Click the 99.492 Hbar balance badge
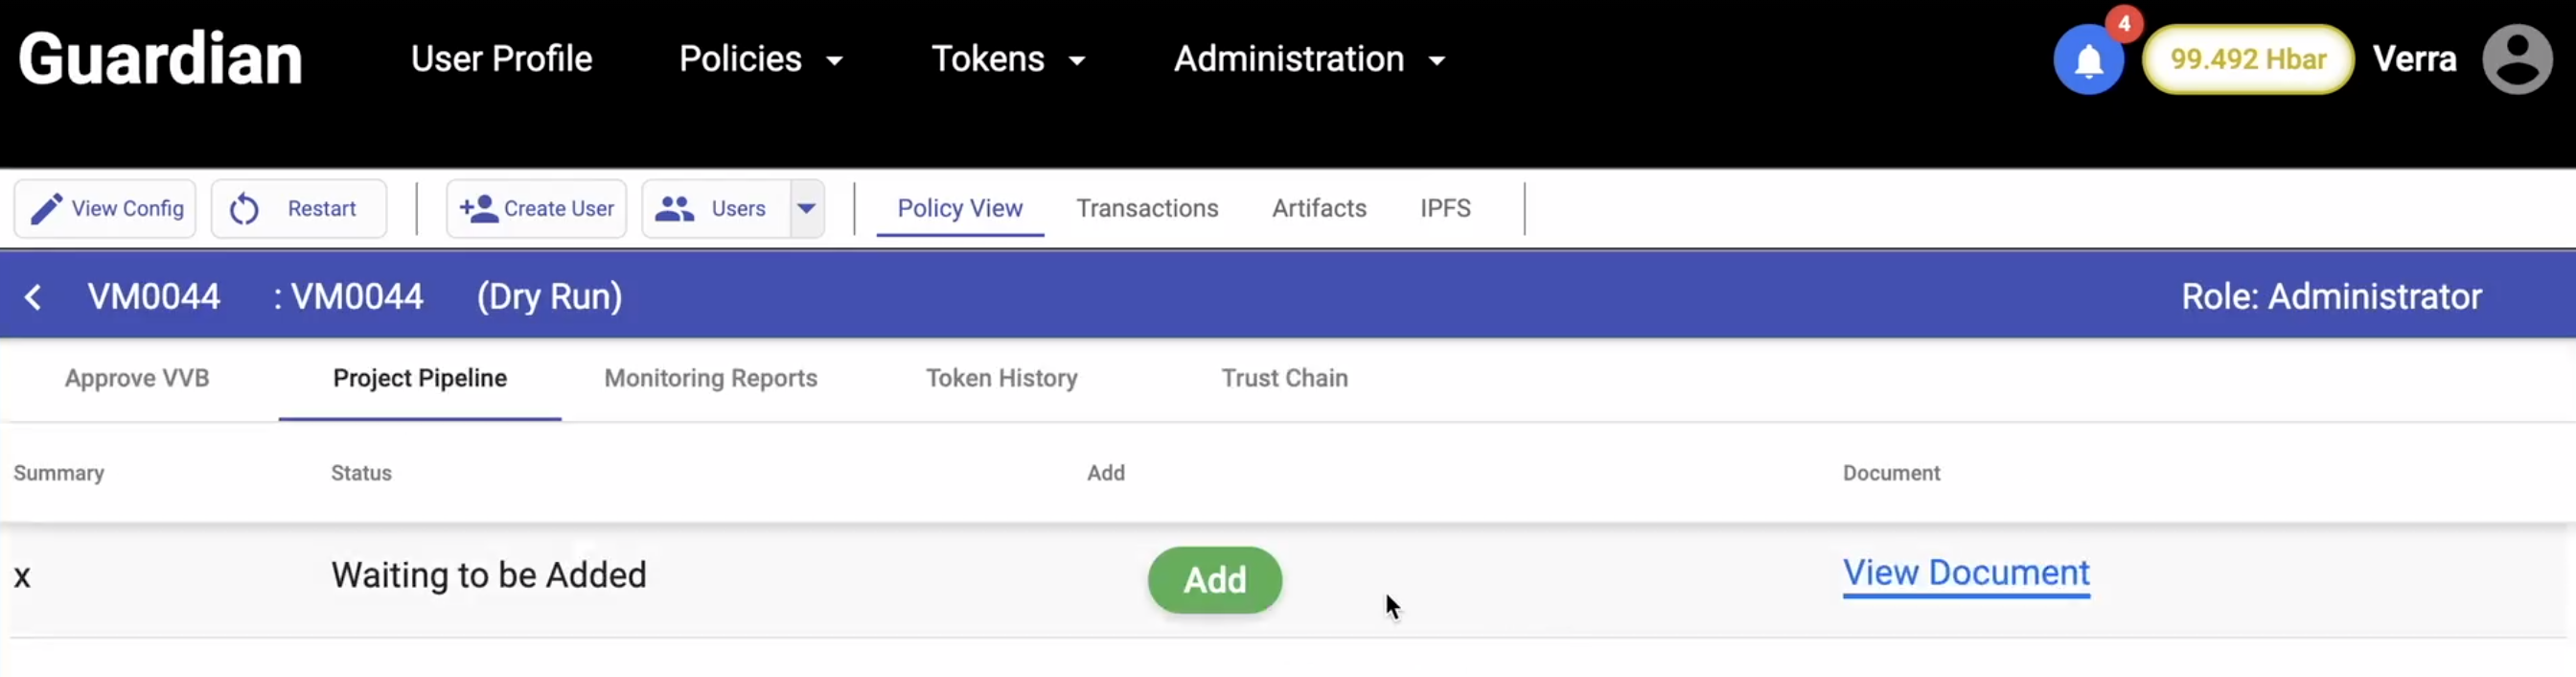The height and width of the screenshot is (677, 2576). pos(2247,60)
